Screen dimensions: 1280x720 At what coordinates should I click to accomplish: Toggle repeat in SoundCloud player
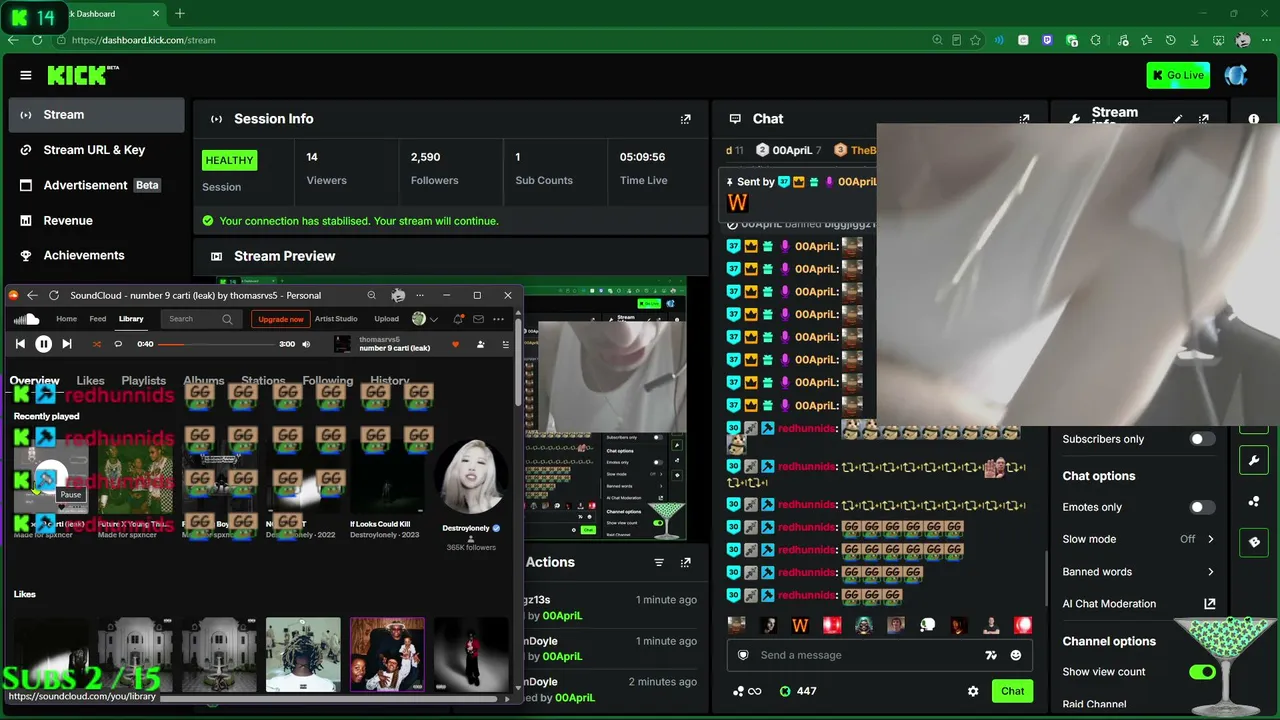(x=118, y=344)
